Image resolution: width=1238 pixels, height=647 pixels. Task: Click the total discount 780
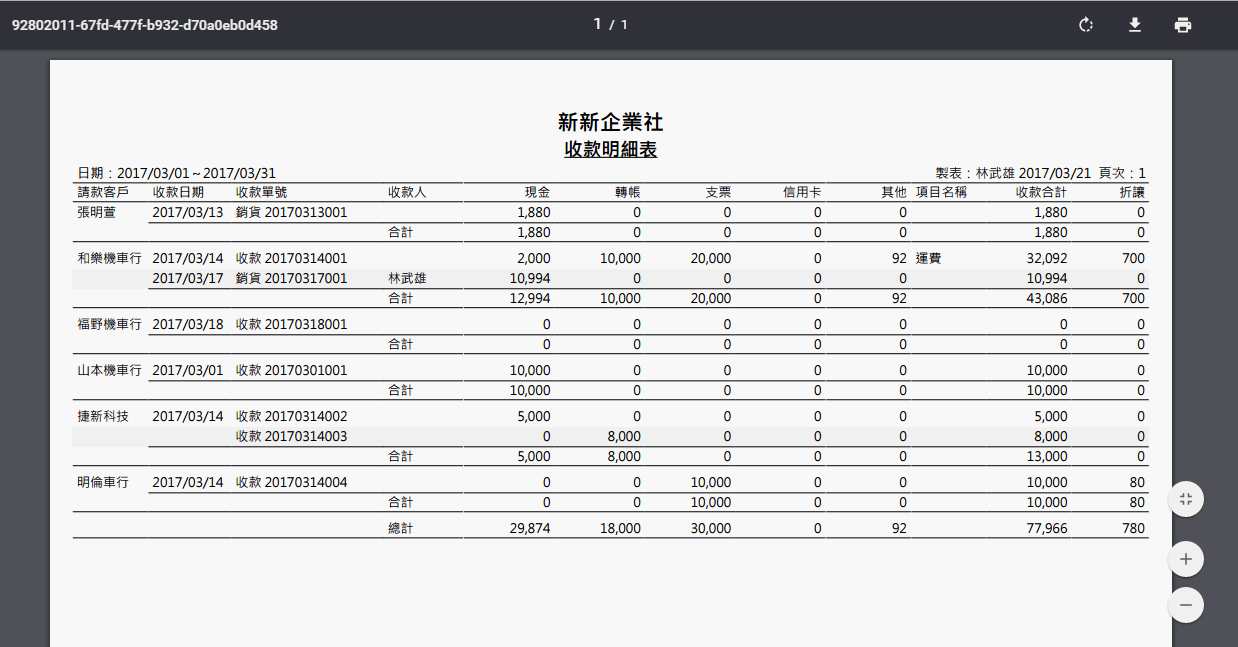tap(1133, 528)
